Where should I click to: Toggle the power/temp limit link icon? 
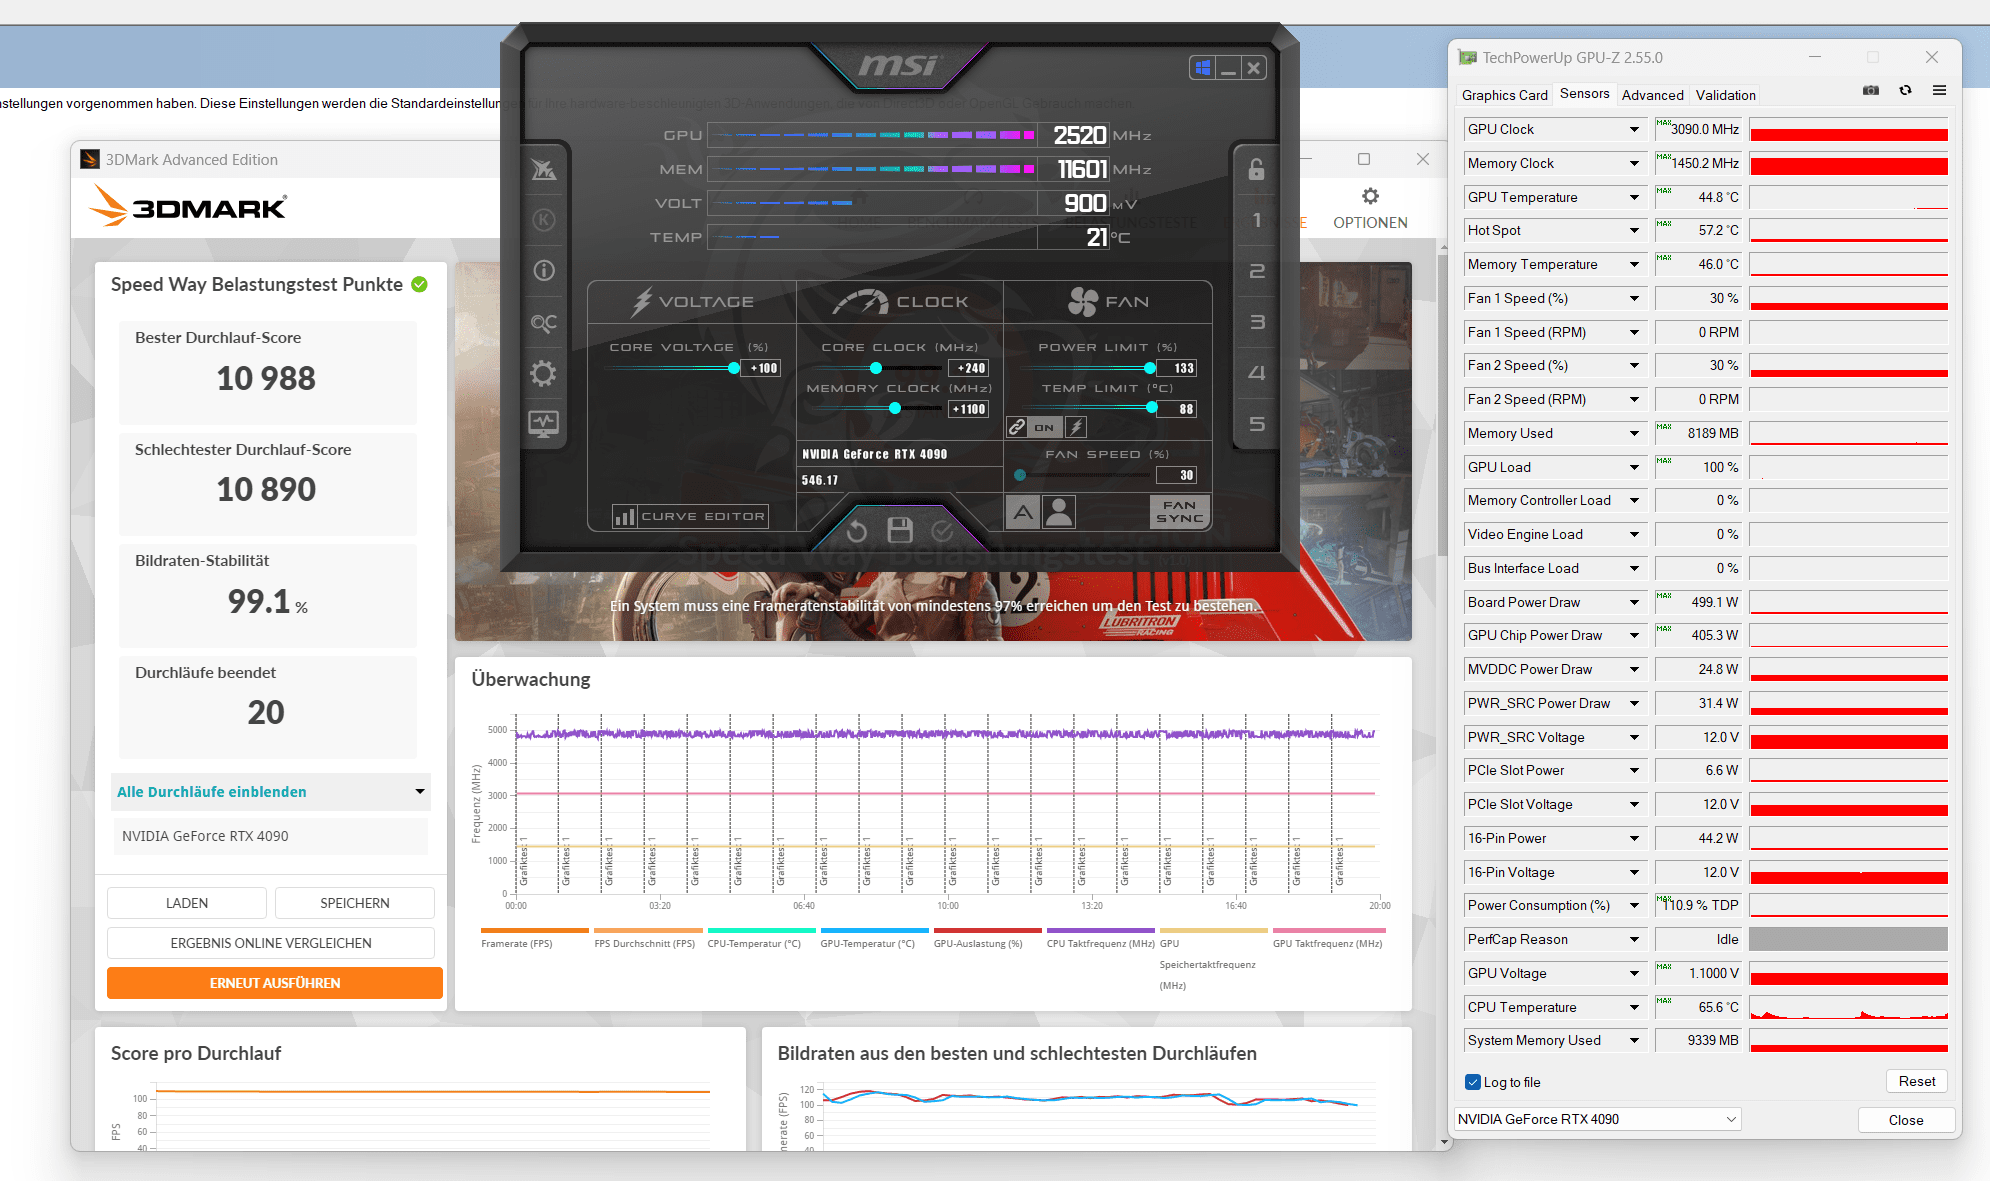[x=1017, y=427]
